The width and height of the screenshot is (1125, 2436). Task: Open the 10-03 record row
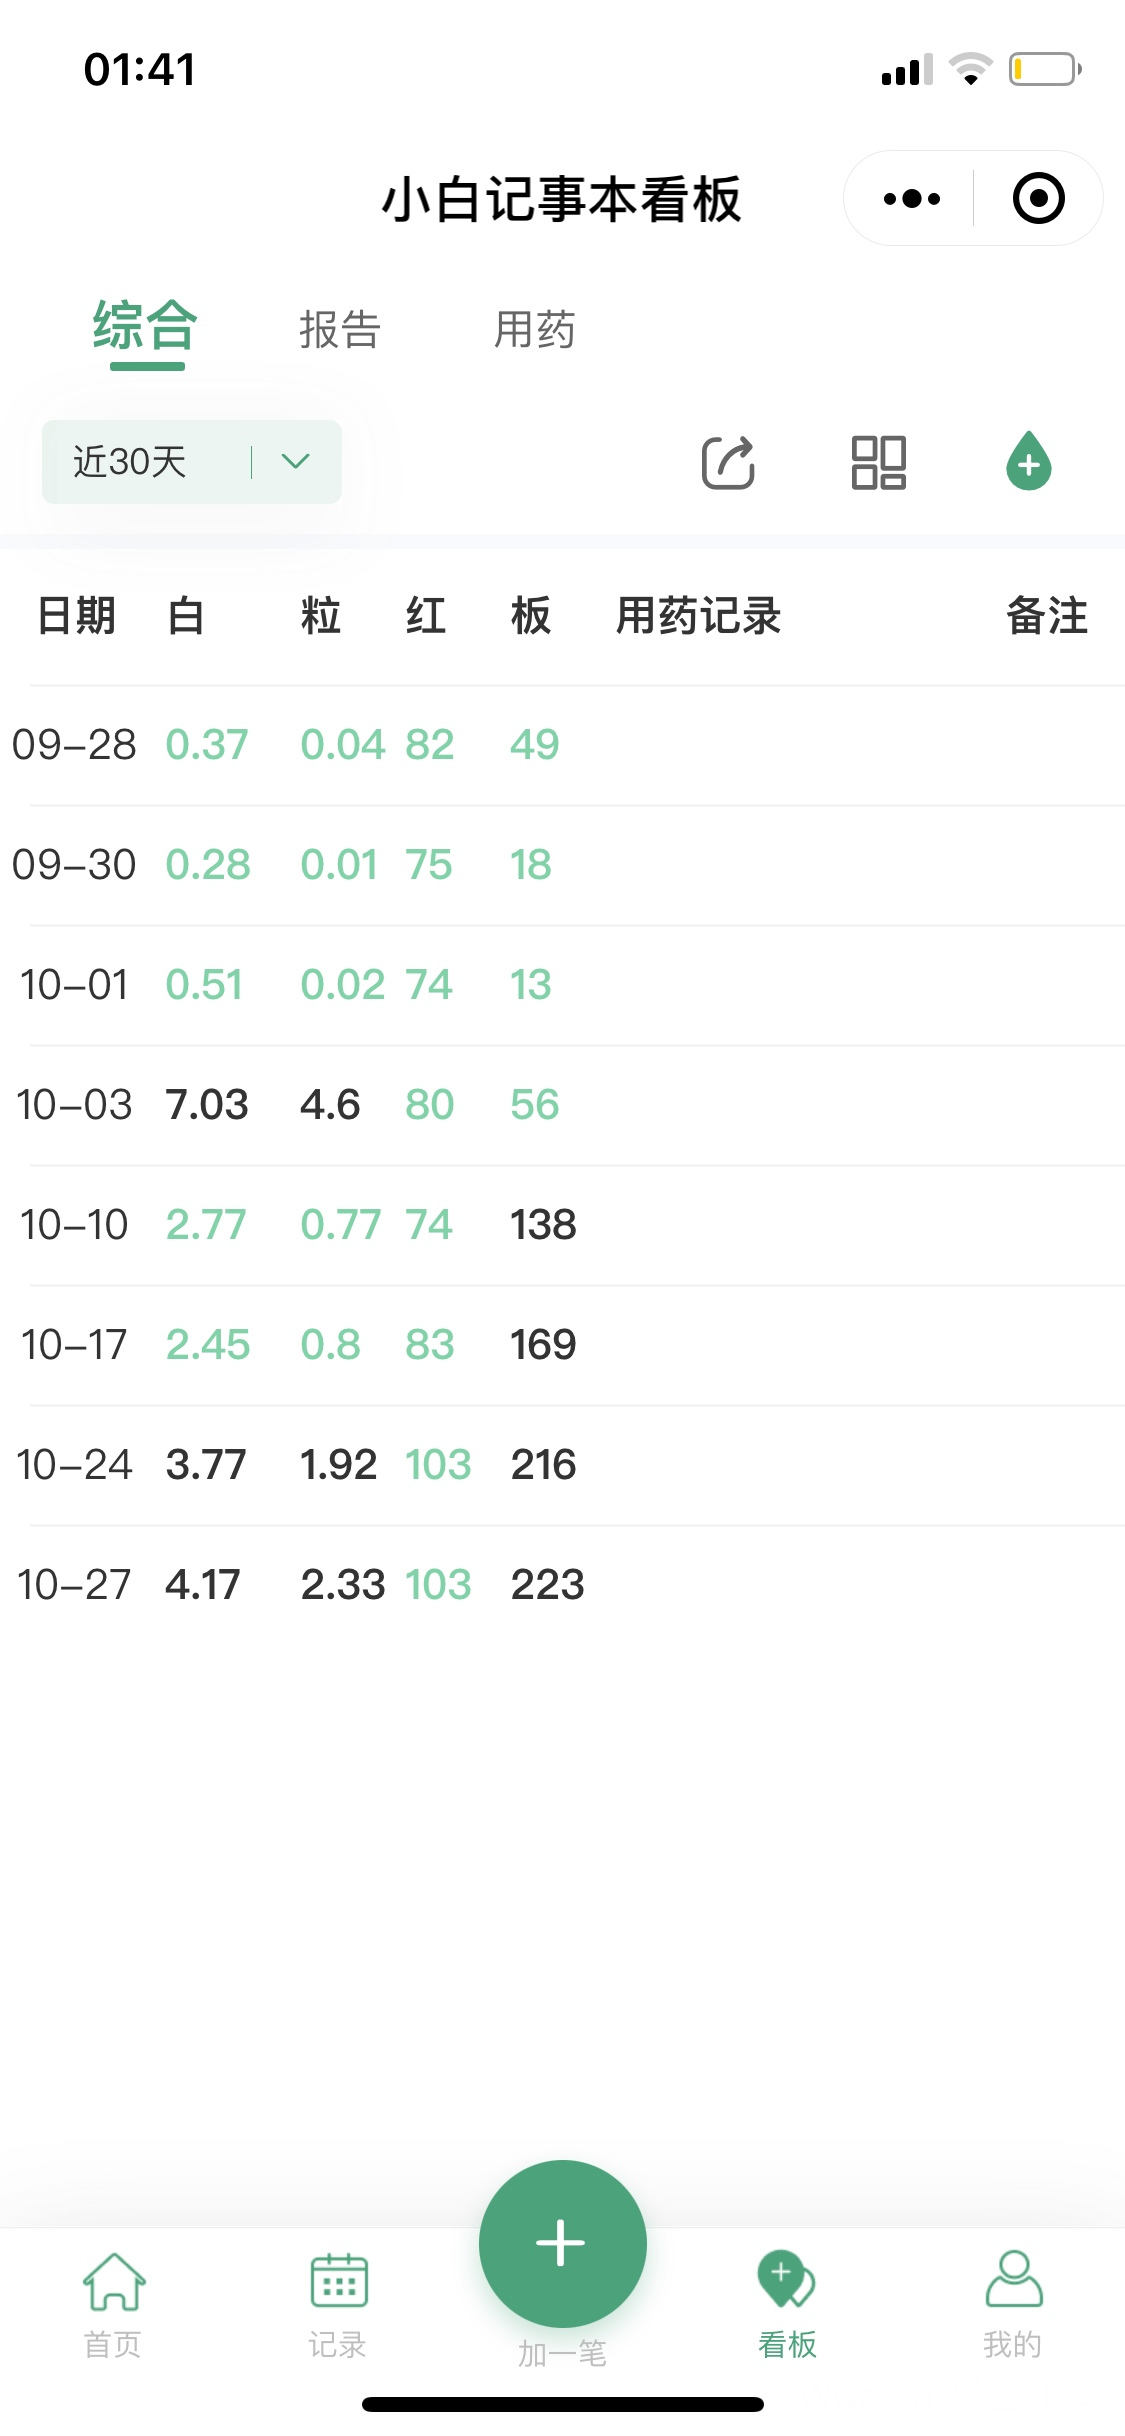(562, 1105)
